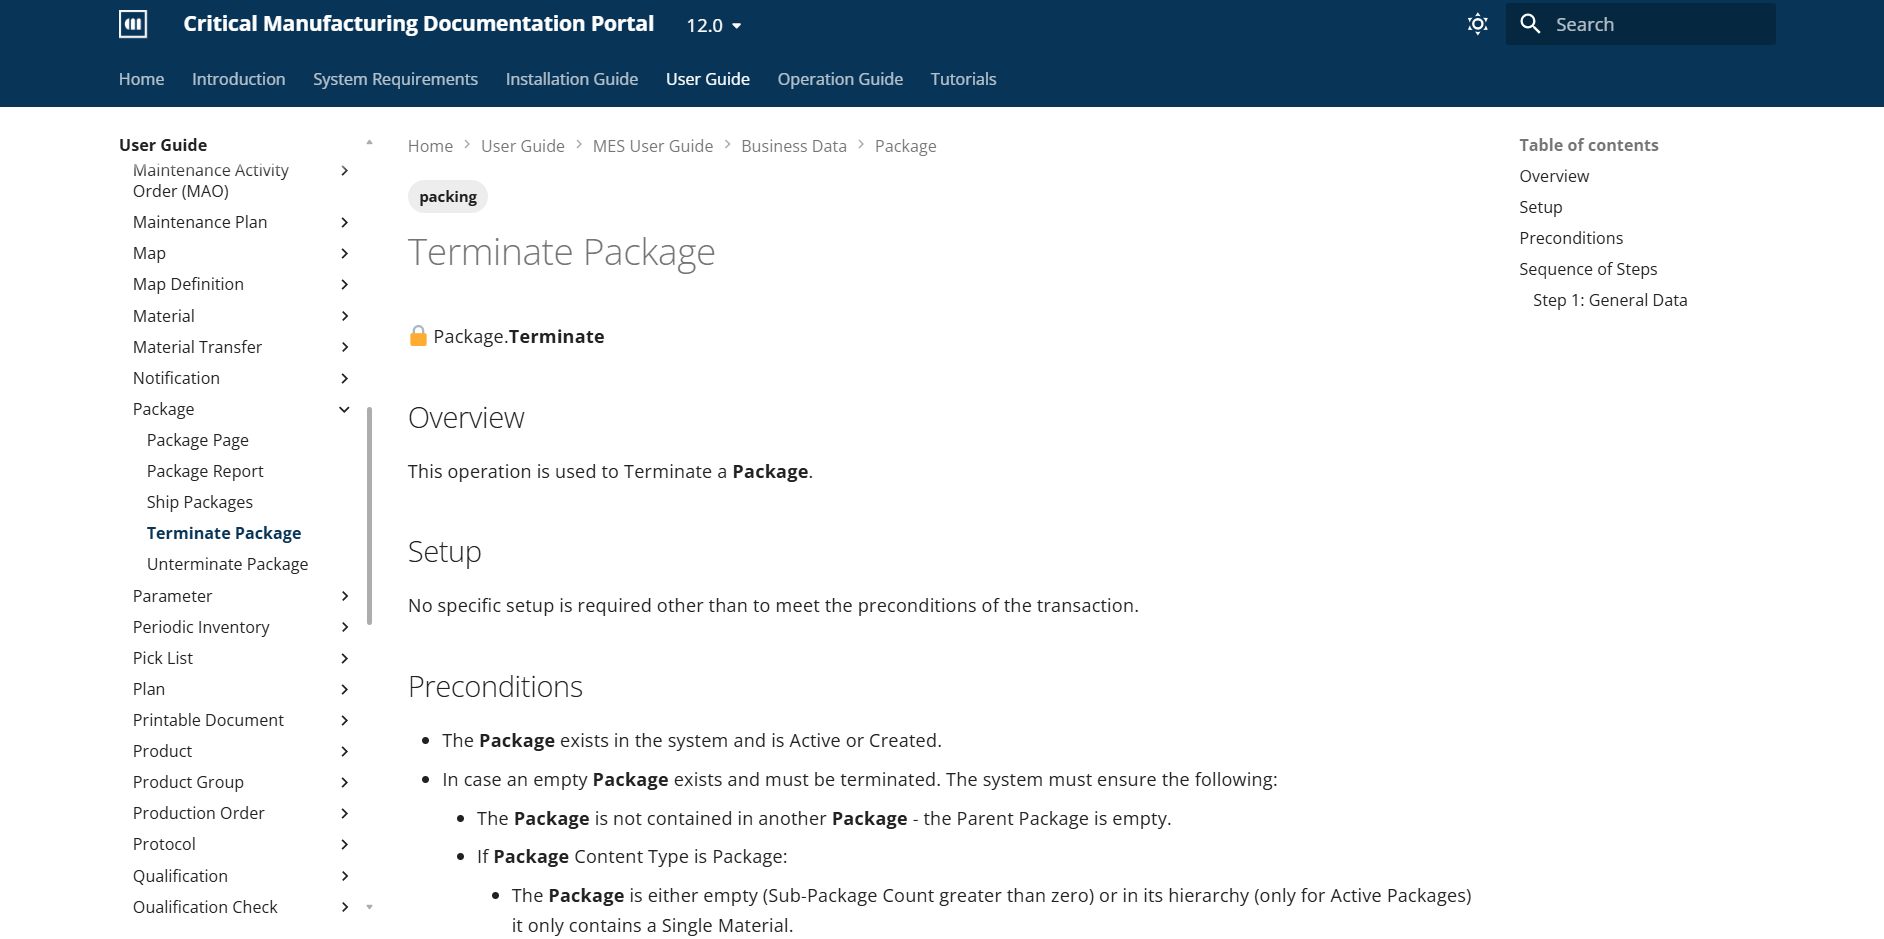This screenshot has height=939, width=1884.
Task: Expand the Material Transfer chevron
Action: [344, 347]
